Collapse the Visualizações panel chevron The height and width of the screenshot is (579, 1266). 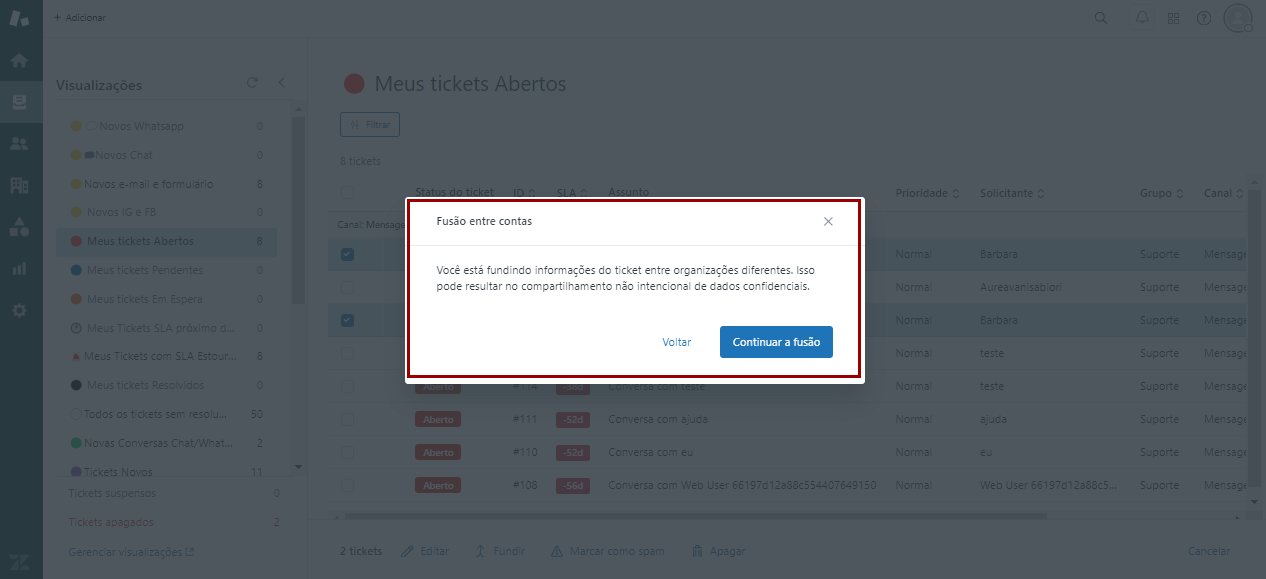pyautogui.click(x=282, y=83)
